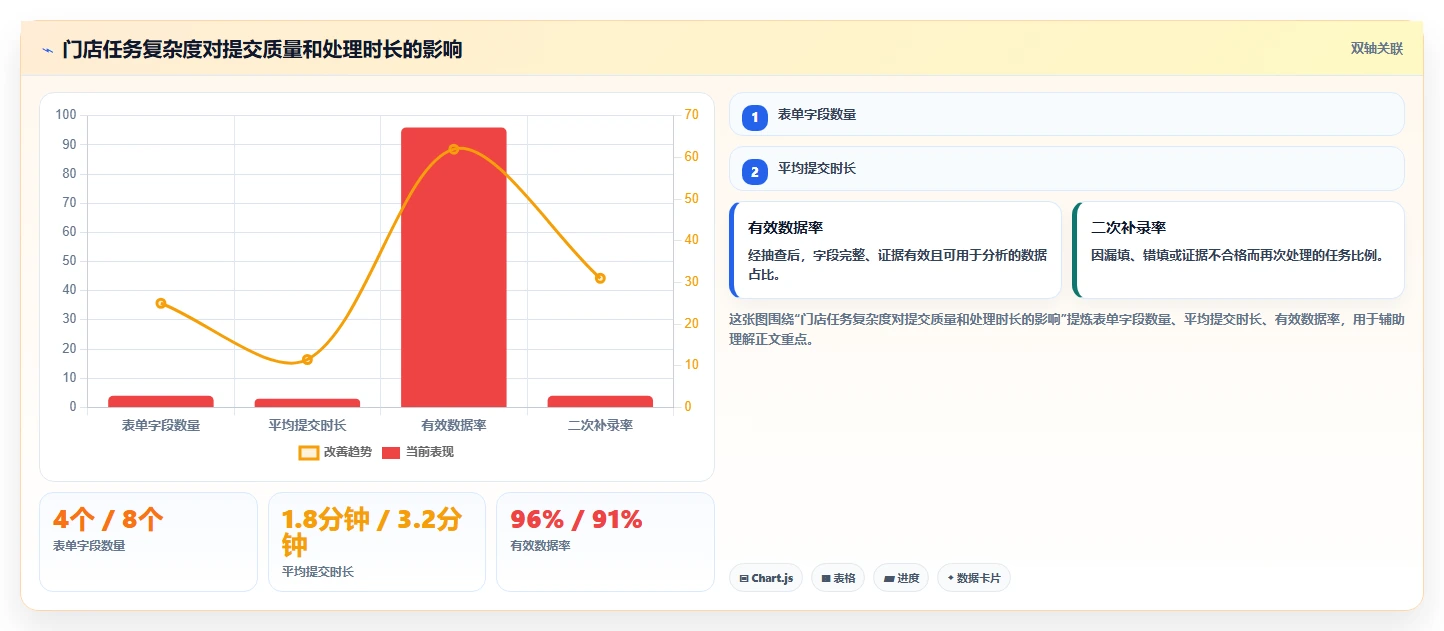Click the 进度 tag

point(901,578)
